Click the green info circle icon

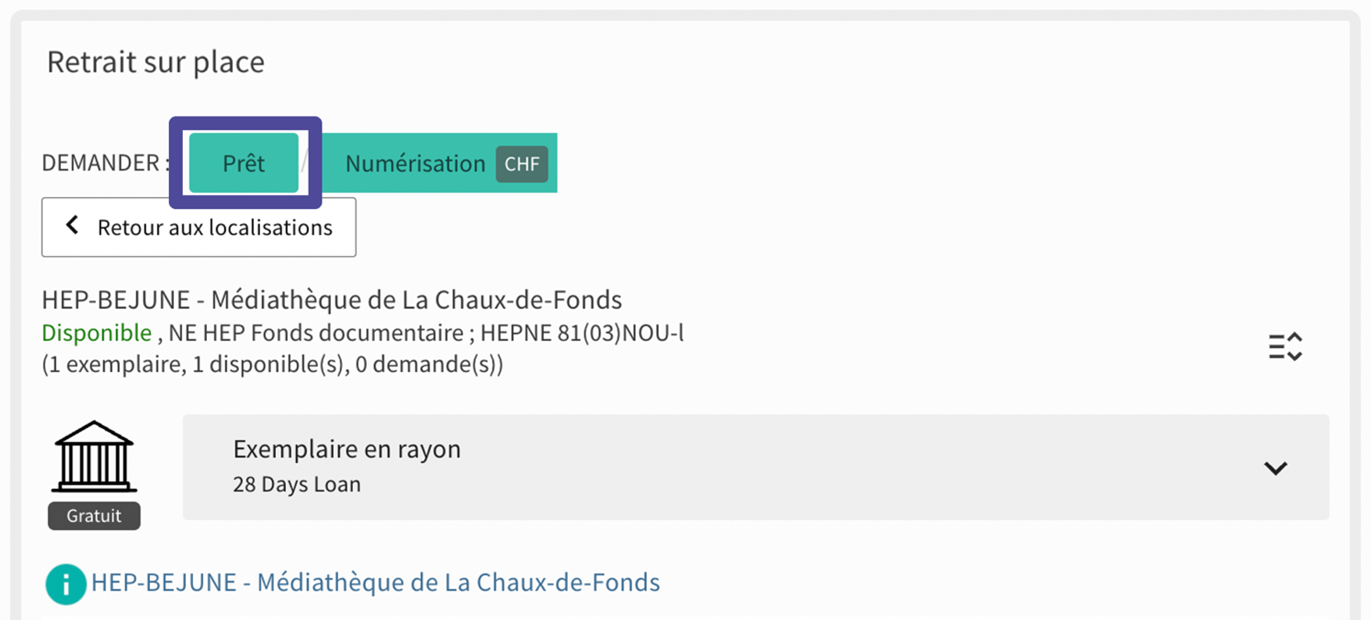tap(66, 584)
